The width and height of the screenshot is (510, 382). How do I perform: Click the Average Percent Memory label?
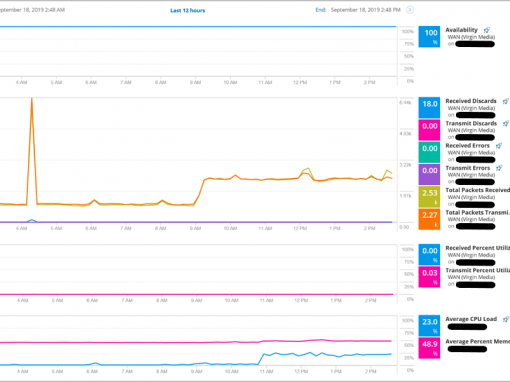[x=478, y=341]
